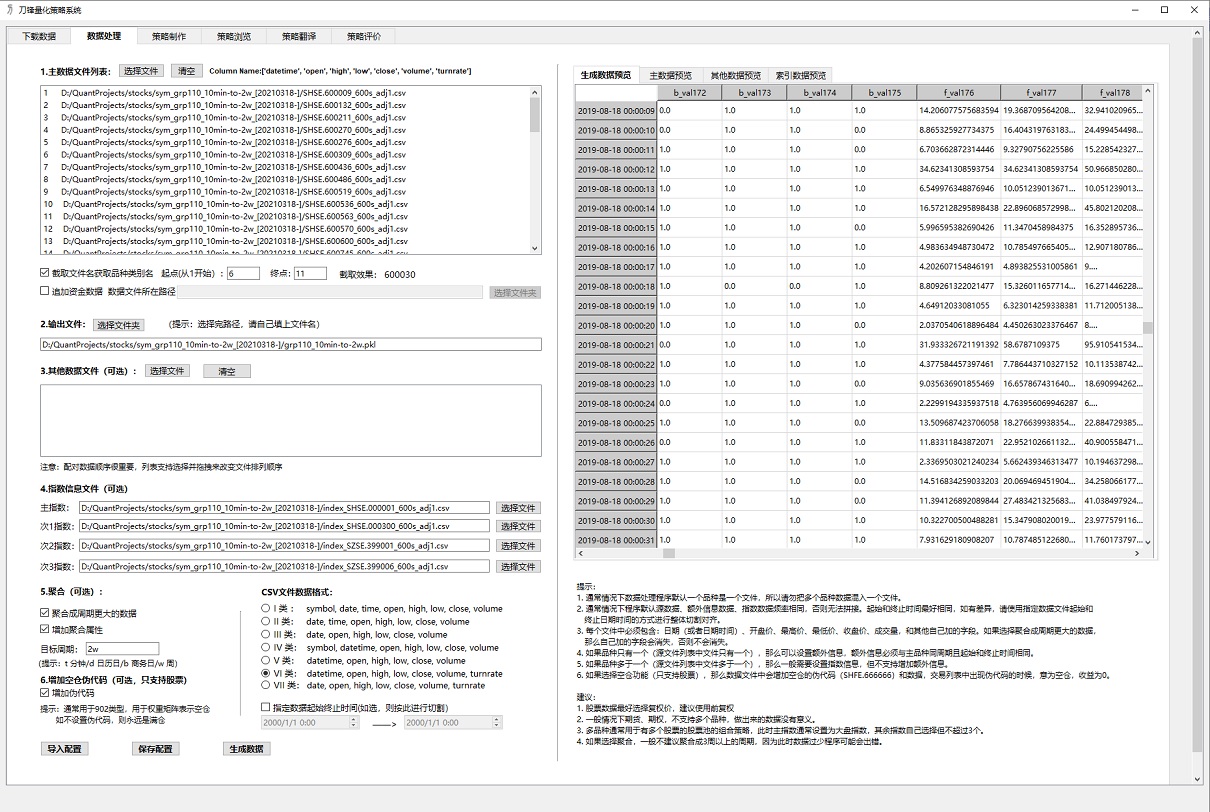Click 选择文件 for the 次2指数 row

click(518, 546)
